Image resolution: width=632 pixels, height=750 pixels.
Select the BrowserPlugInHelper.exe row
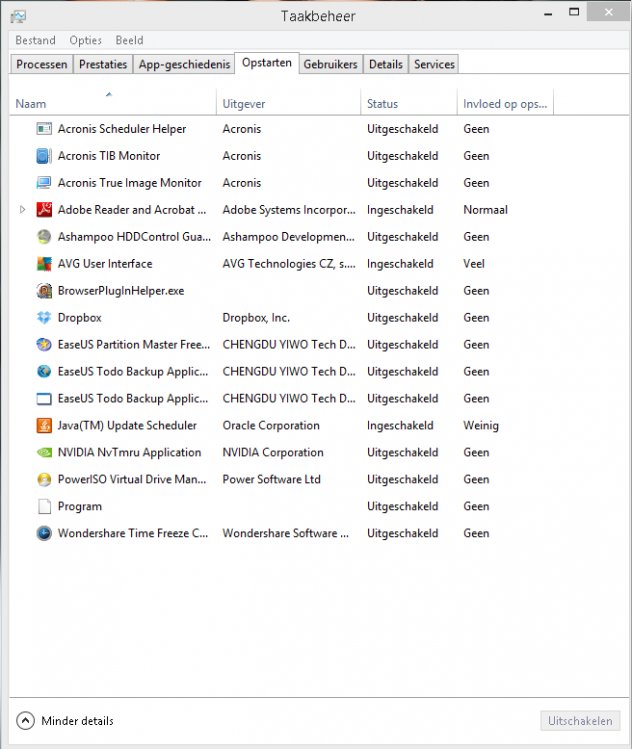coord(121,291)
